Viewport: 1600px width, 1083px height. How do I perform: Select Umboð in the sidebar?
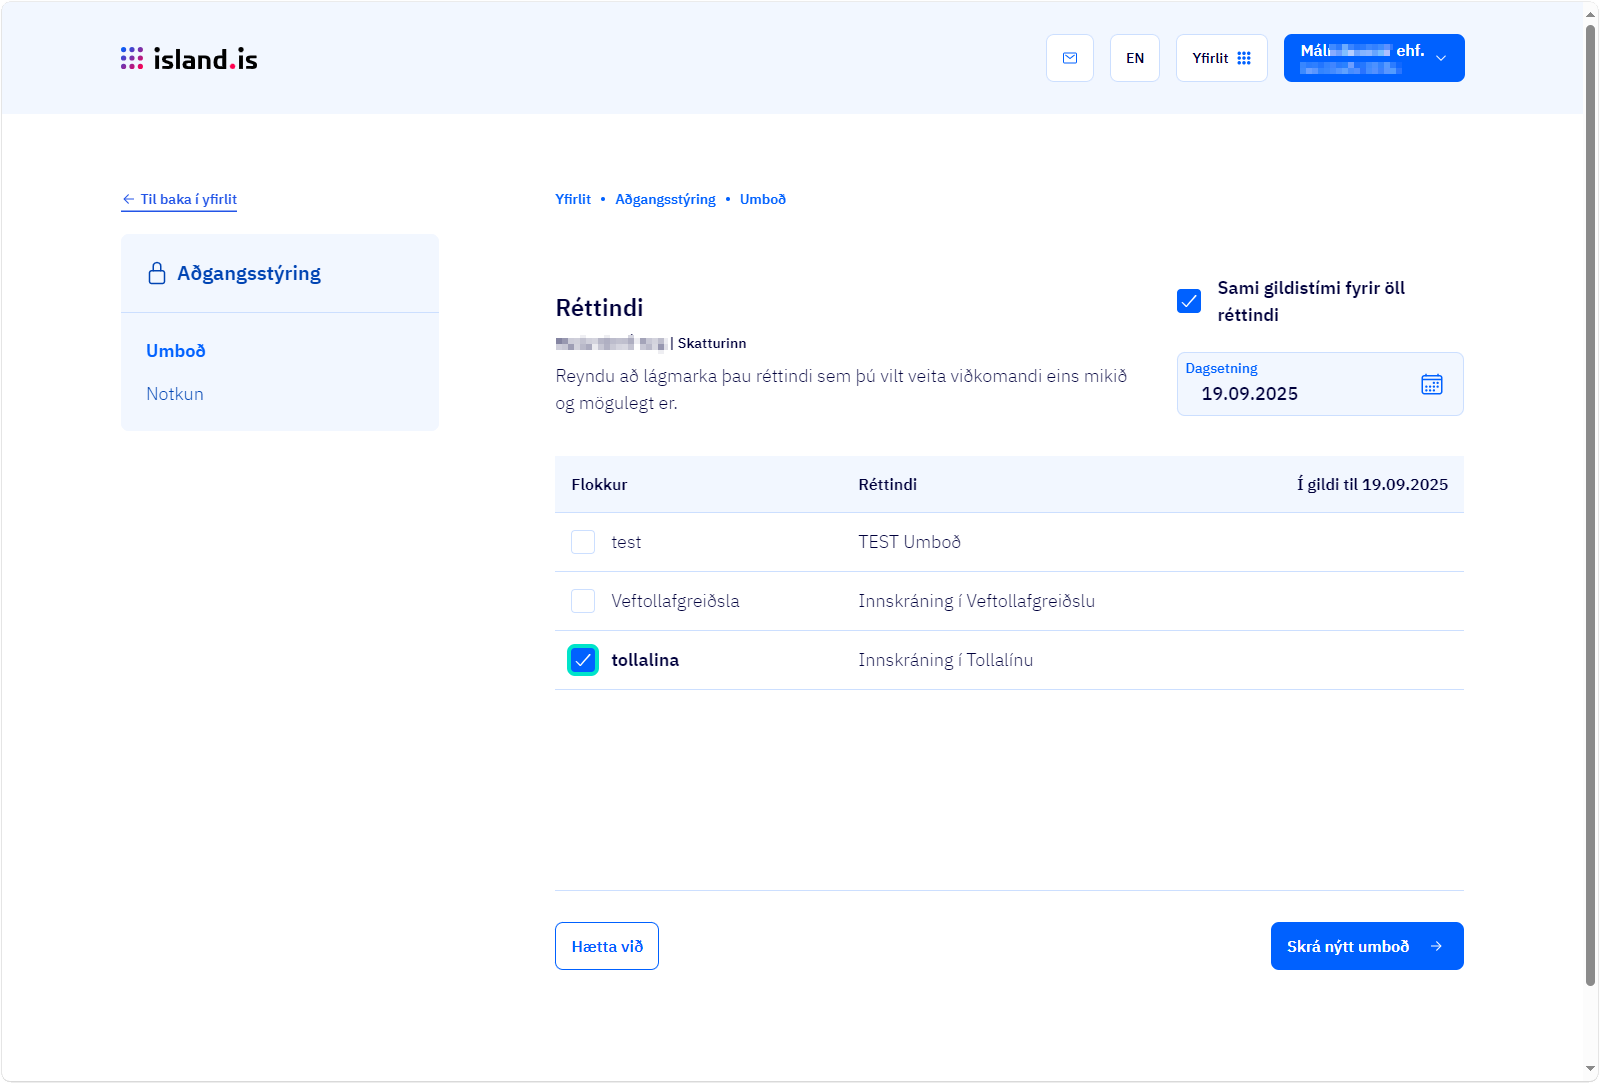point(176,351)
